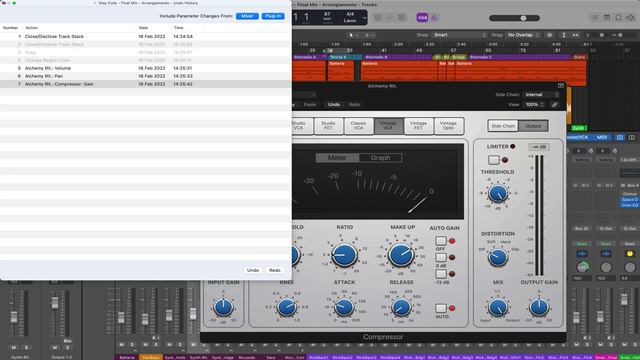Screen dimensions: 640x360
Task: Click the plug-in window expand icon
Action: click(561, 86)
